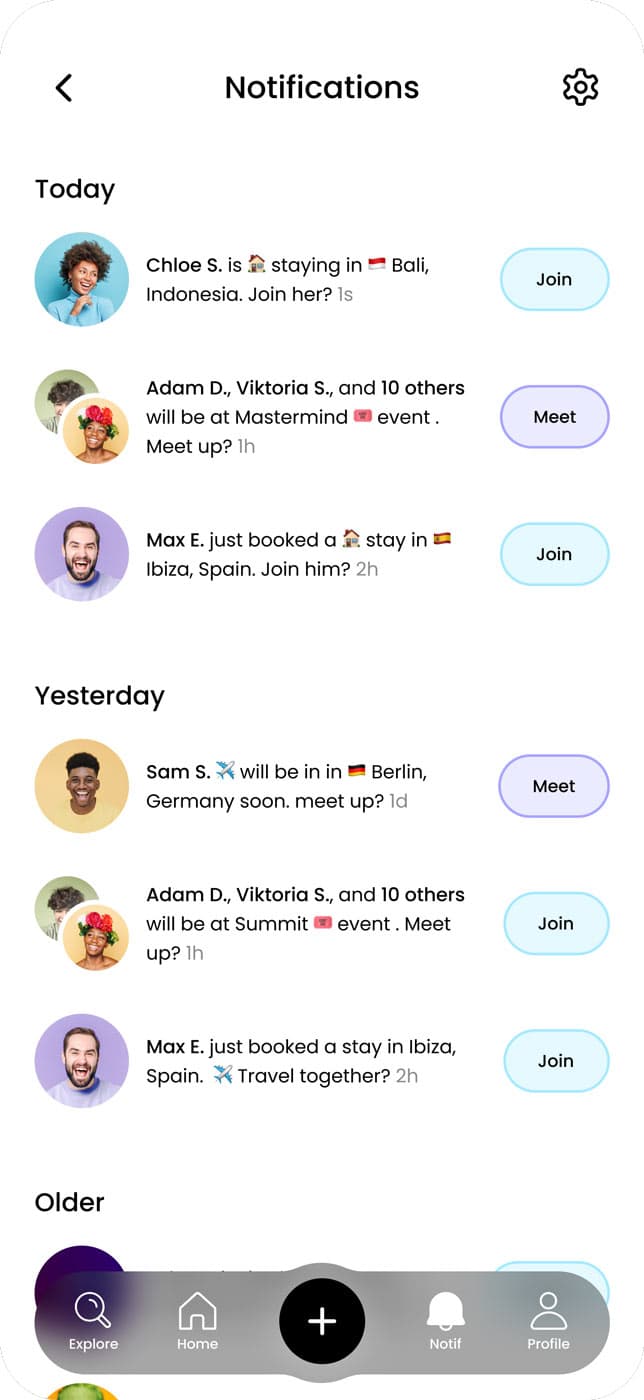Image resolution: width=644 pixels, height=1400 pixels.
Task: Join Max E. in Ibiza today
Action: (554, 554)
